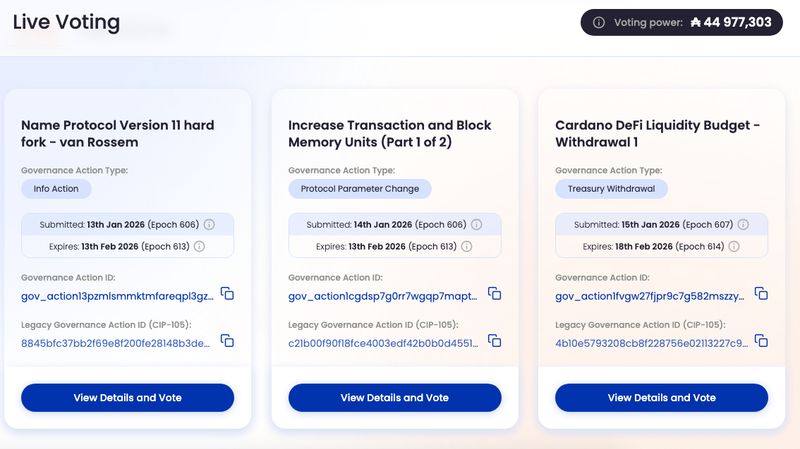Copy Legacy Governance Action ID starting 4b10e57
The image size is (800, 449).
[761, 341]
